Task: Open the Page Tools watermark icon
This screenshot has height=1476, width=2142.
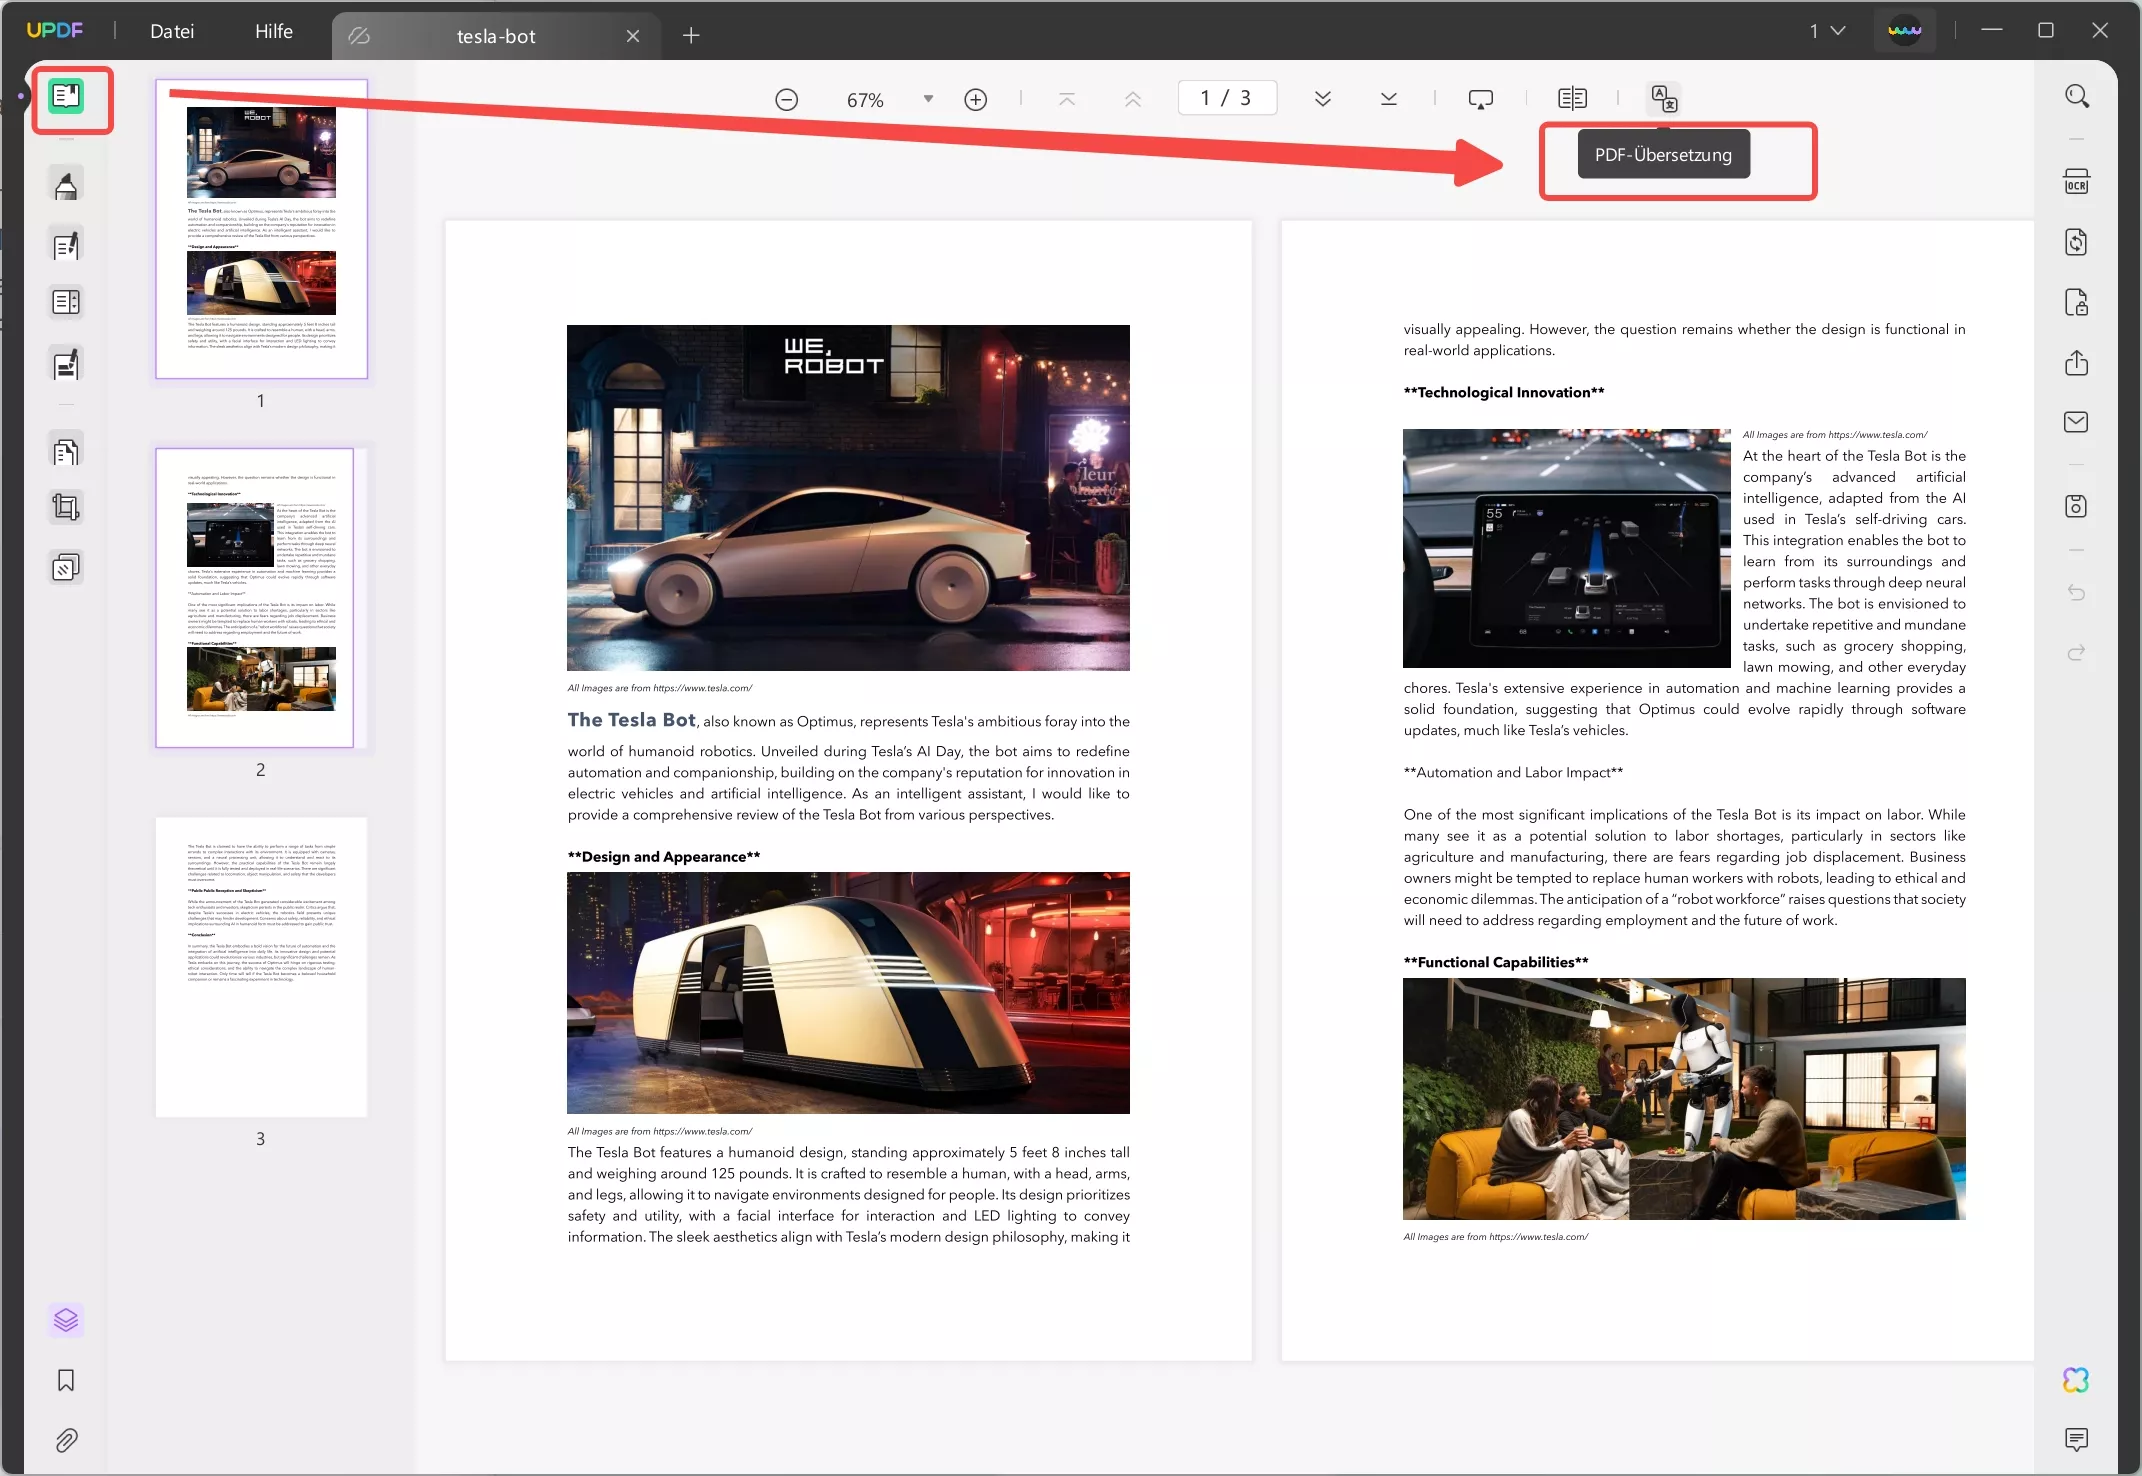Action: 66,568
